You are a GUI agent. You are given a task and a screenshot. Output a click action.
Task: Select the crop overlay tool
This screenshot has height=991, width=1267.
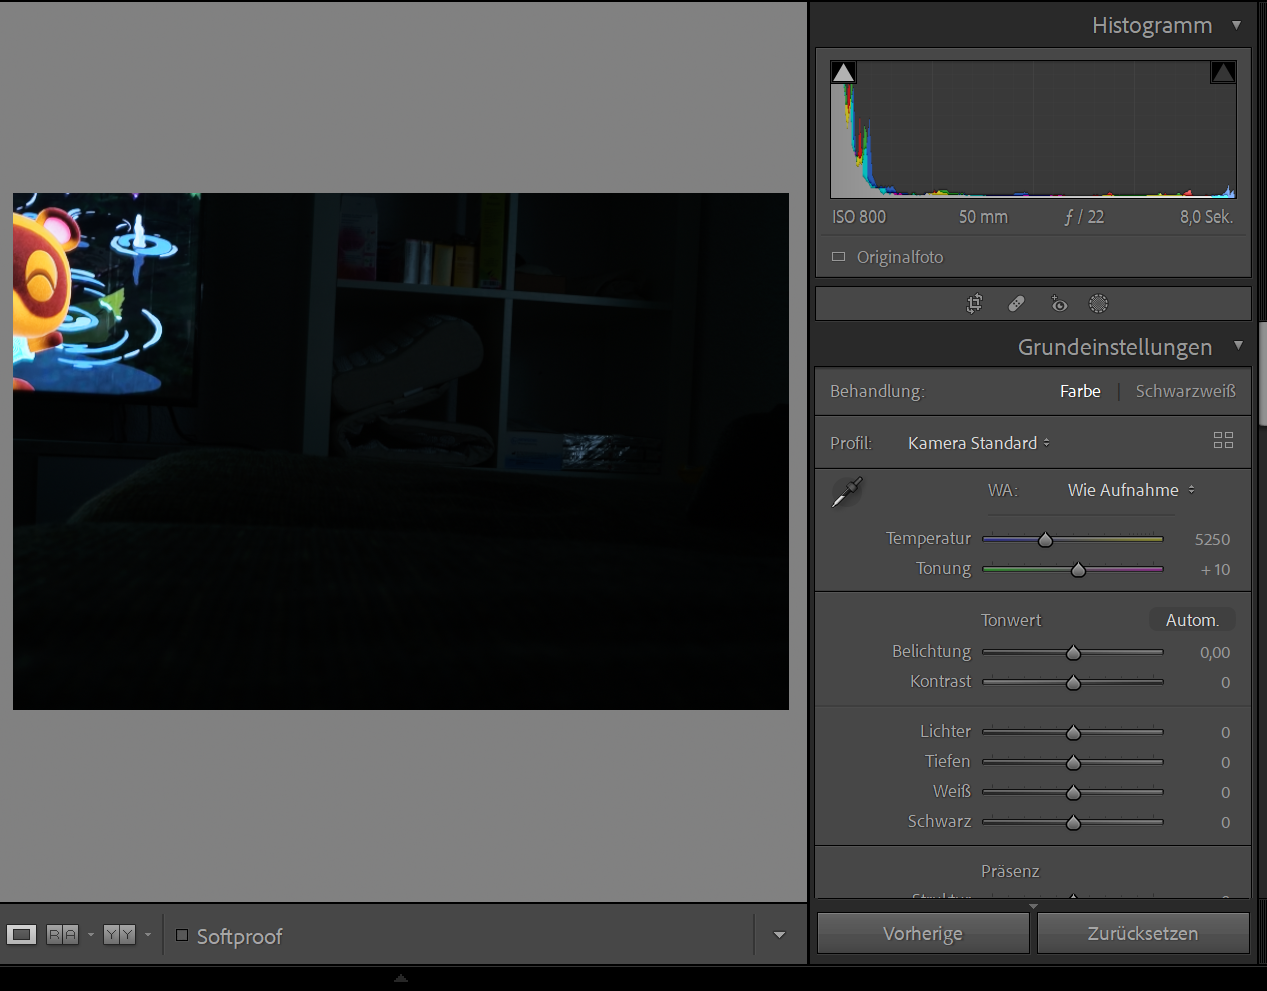974,304
